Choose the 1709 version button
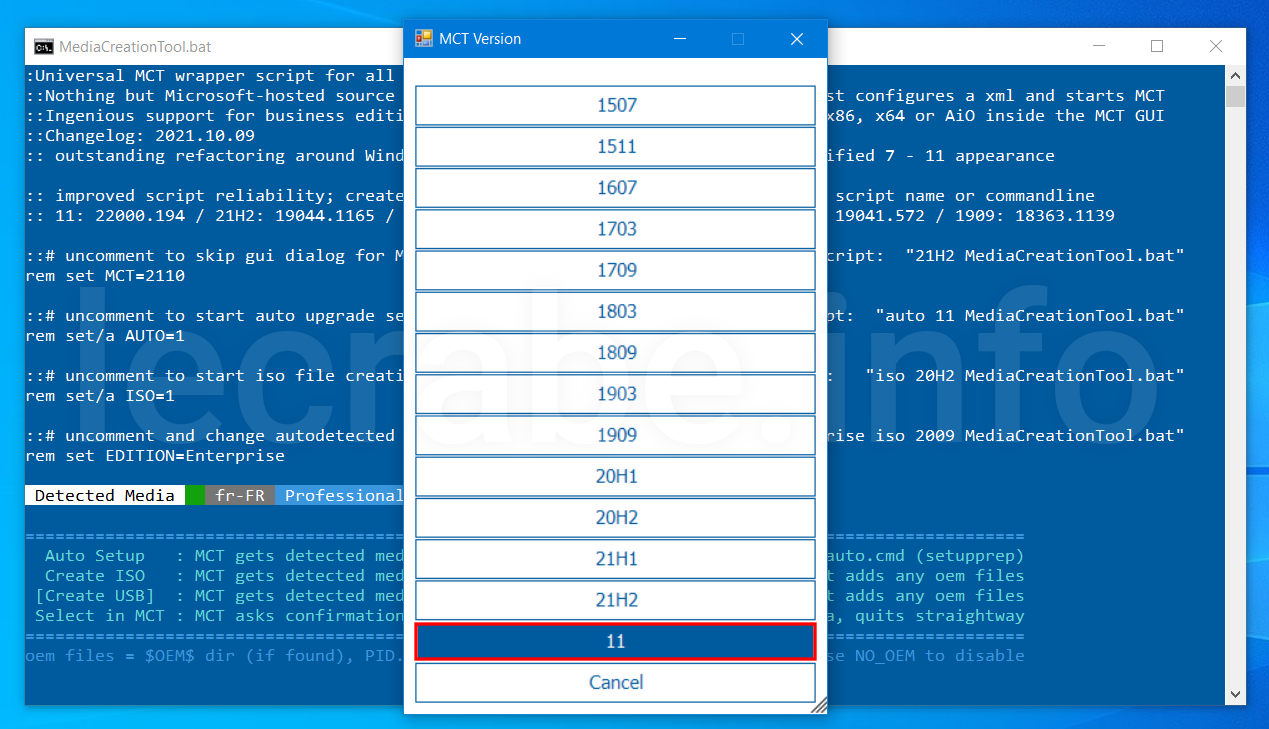The image size is (1269, 729). click(616, 270)
